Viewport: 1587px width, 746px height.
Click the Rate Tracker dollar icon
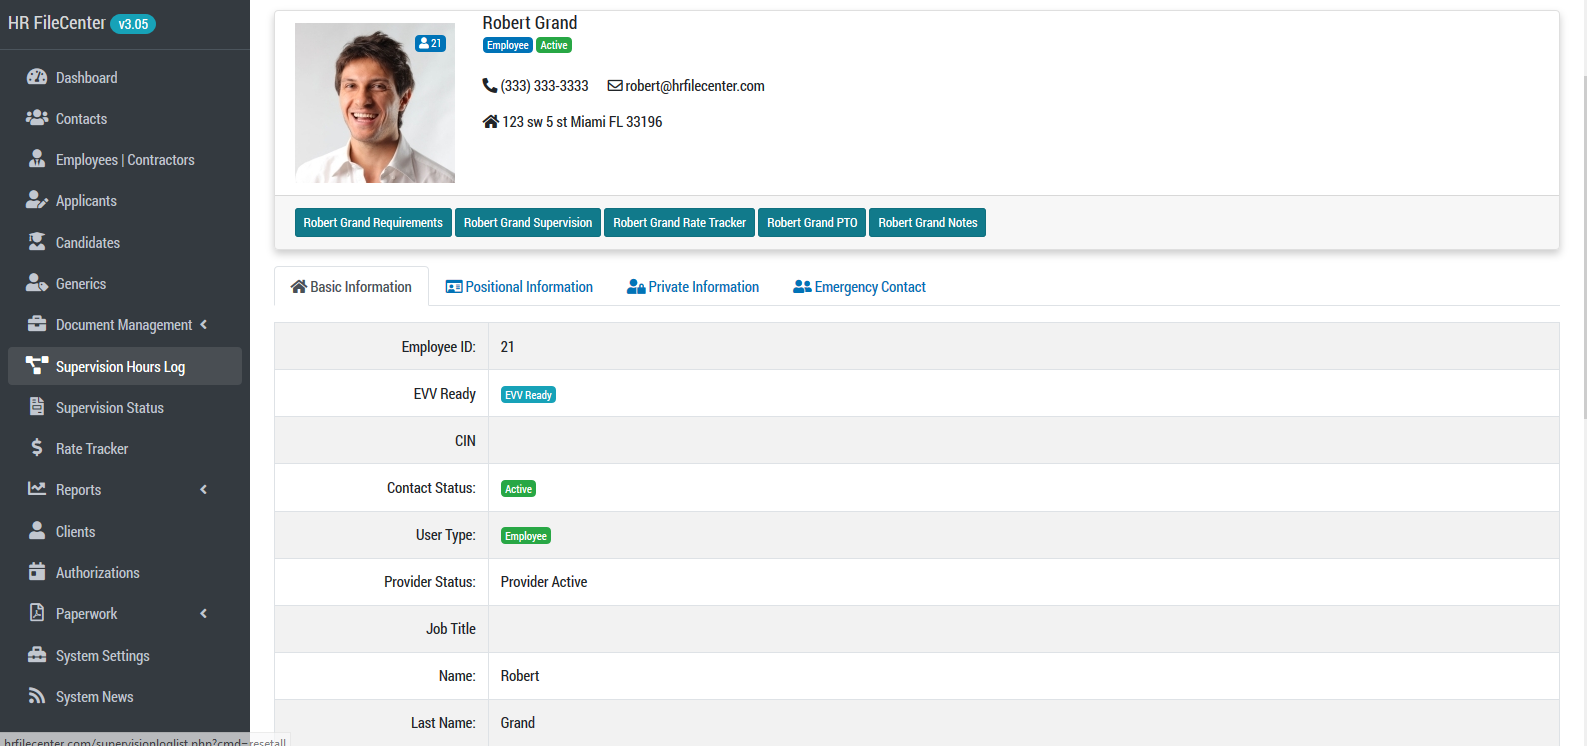pyautogui.click(x=37, y=448)
